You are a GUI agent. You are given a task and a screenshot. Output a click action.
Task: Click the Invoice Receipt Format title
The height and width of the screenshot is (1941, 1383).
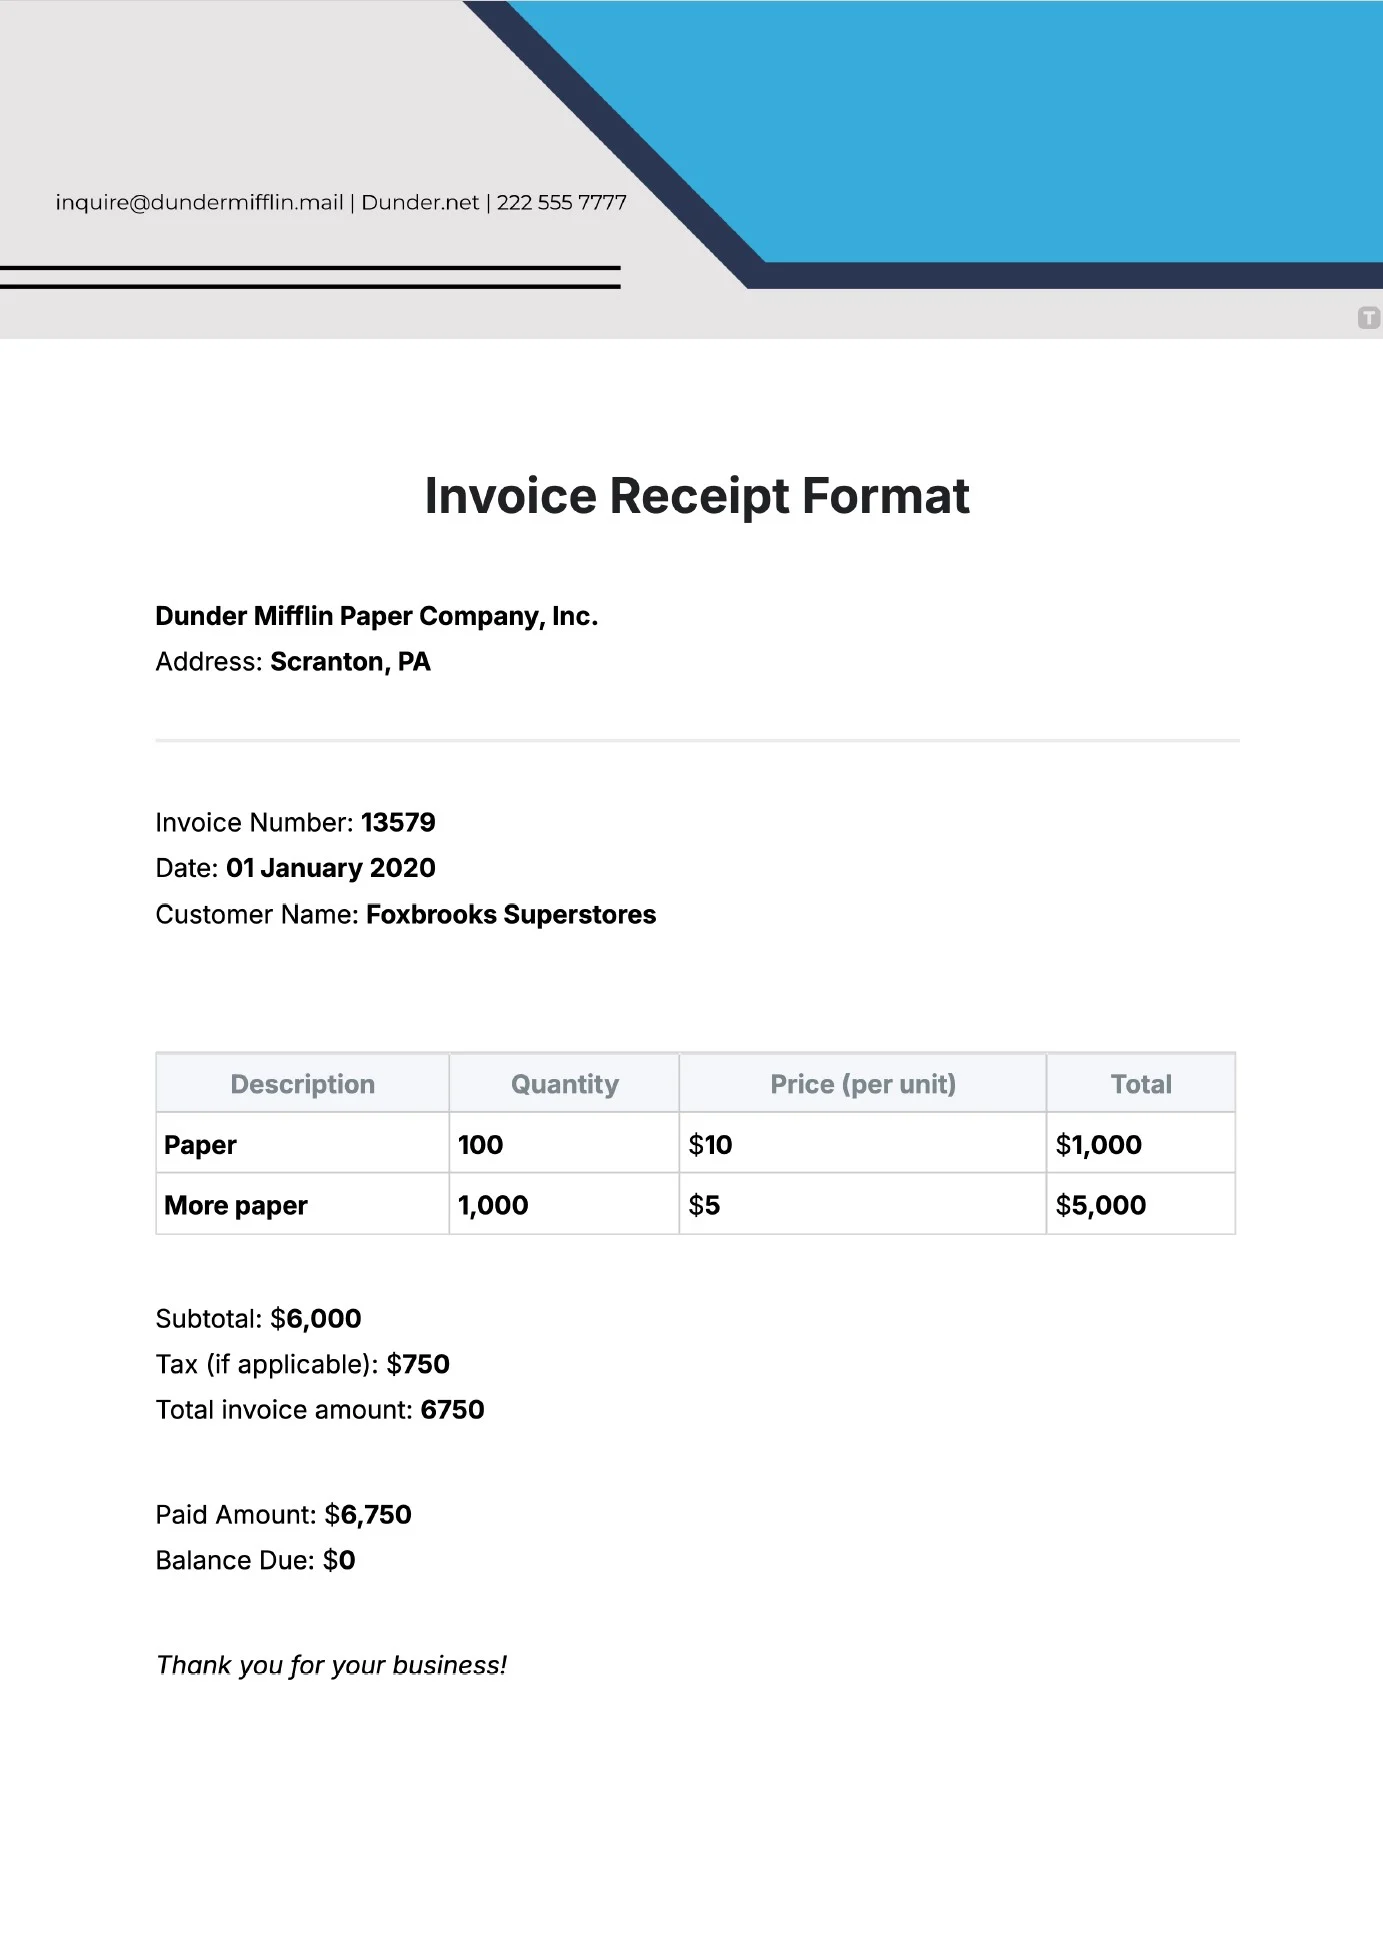[x=697, y=496]
